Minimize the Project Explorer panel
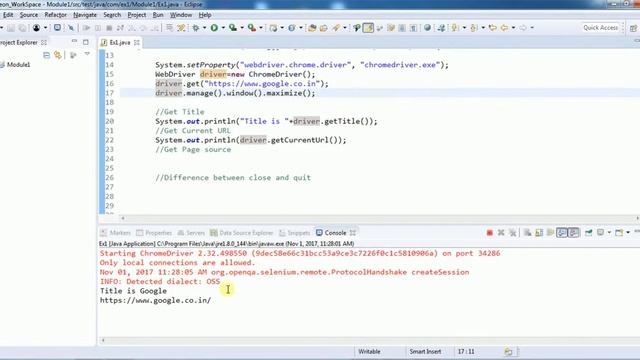The height and width of the screenshot is (360, 640). click(x=74, y=42)
